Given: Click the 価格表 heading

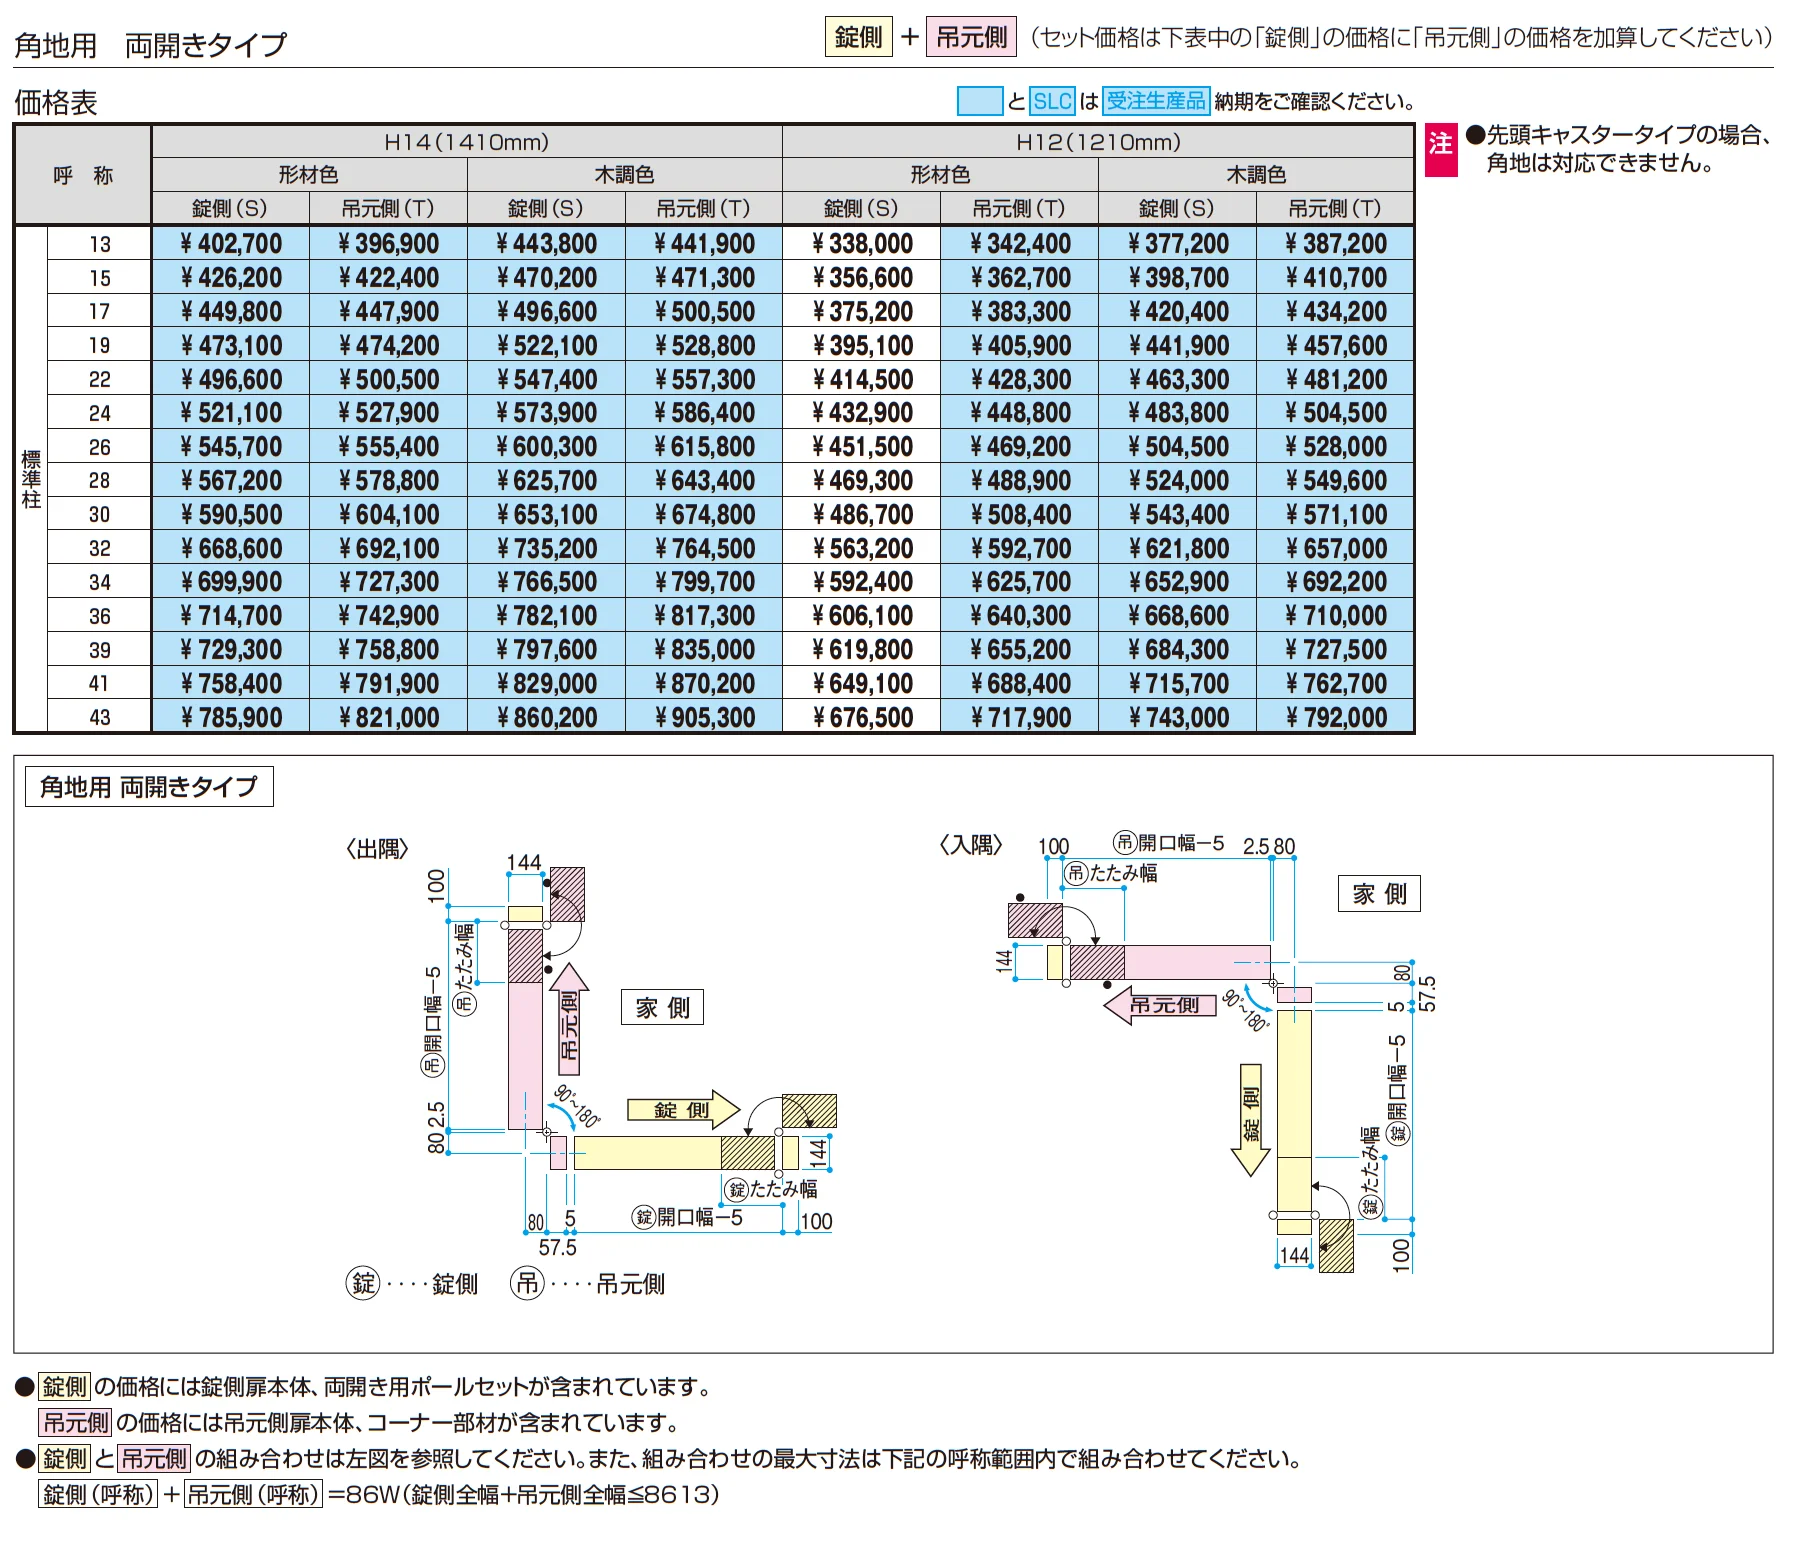Looking at the screenshot, I should coord(56,102).
